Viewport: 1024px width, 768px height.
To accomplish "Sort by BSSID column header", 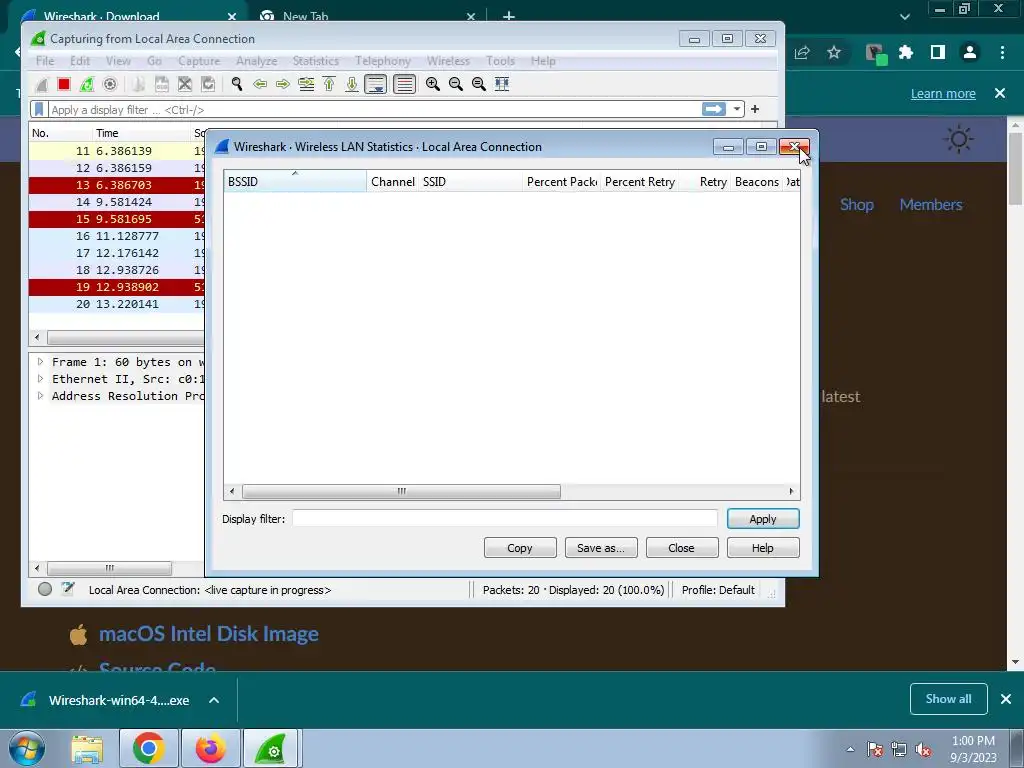I will tap(295, 182).
